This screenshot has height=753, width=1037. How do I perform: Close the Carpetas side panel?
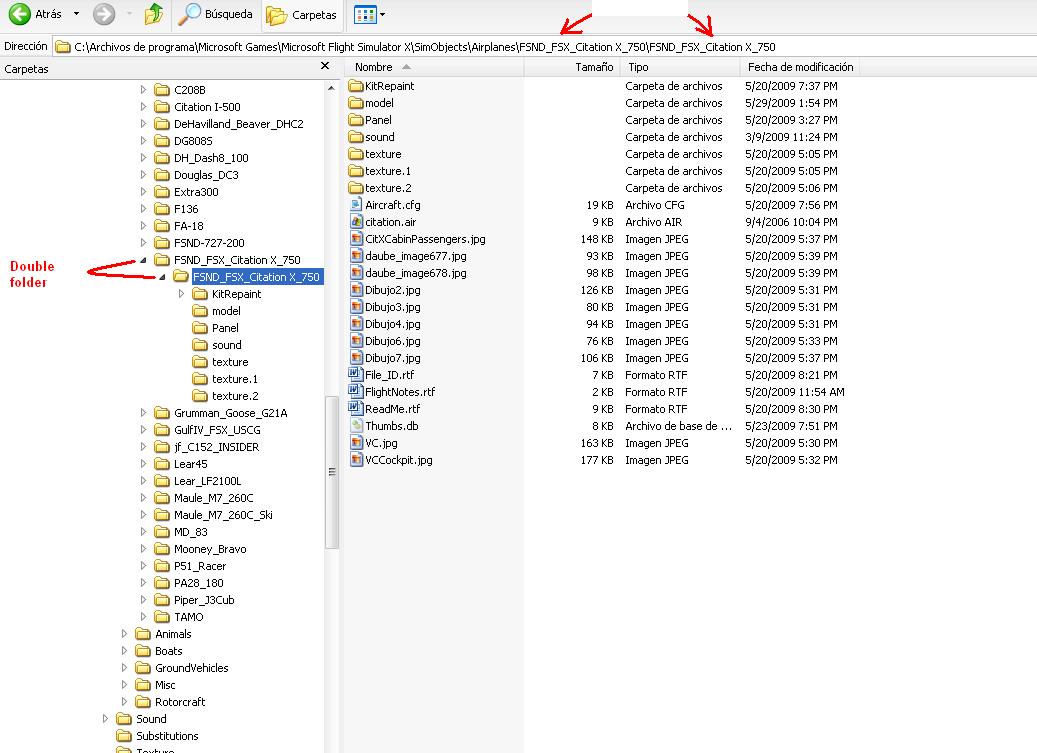pos(325,66)
